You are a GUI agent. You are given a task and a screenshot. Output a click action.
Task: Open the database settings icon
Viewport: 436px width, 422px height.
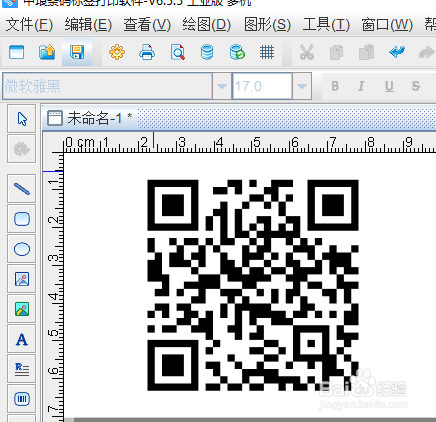point(207,52)
